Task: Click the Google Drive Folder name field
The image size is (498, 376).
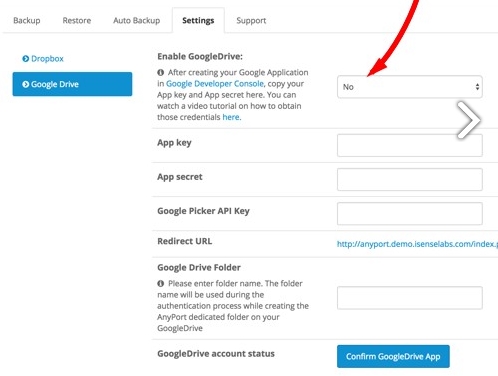Action: (410, 298)
